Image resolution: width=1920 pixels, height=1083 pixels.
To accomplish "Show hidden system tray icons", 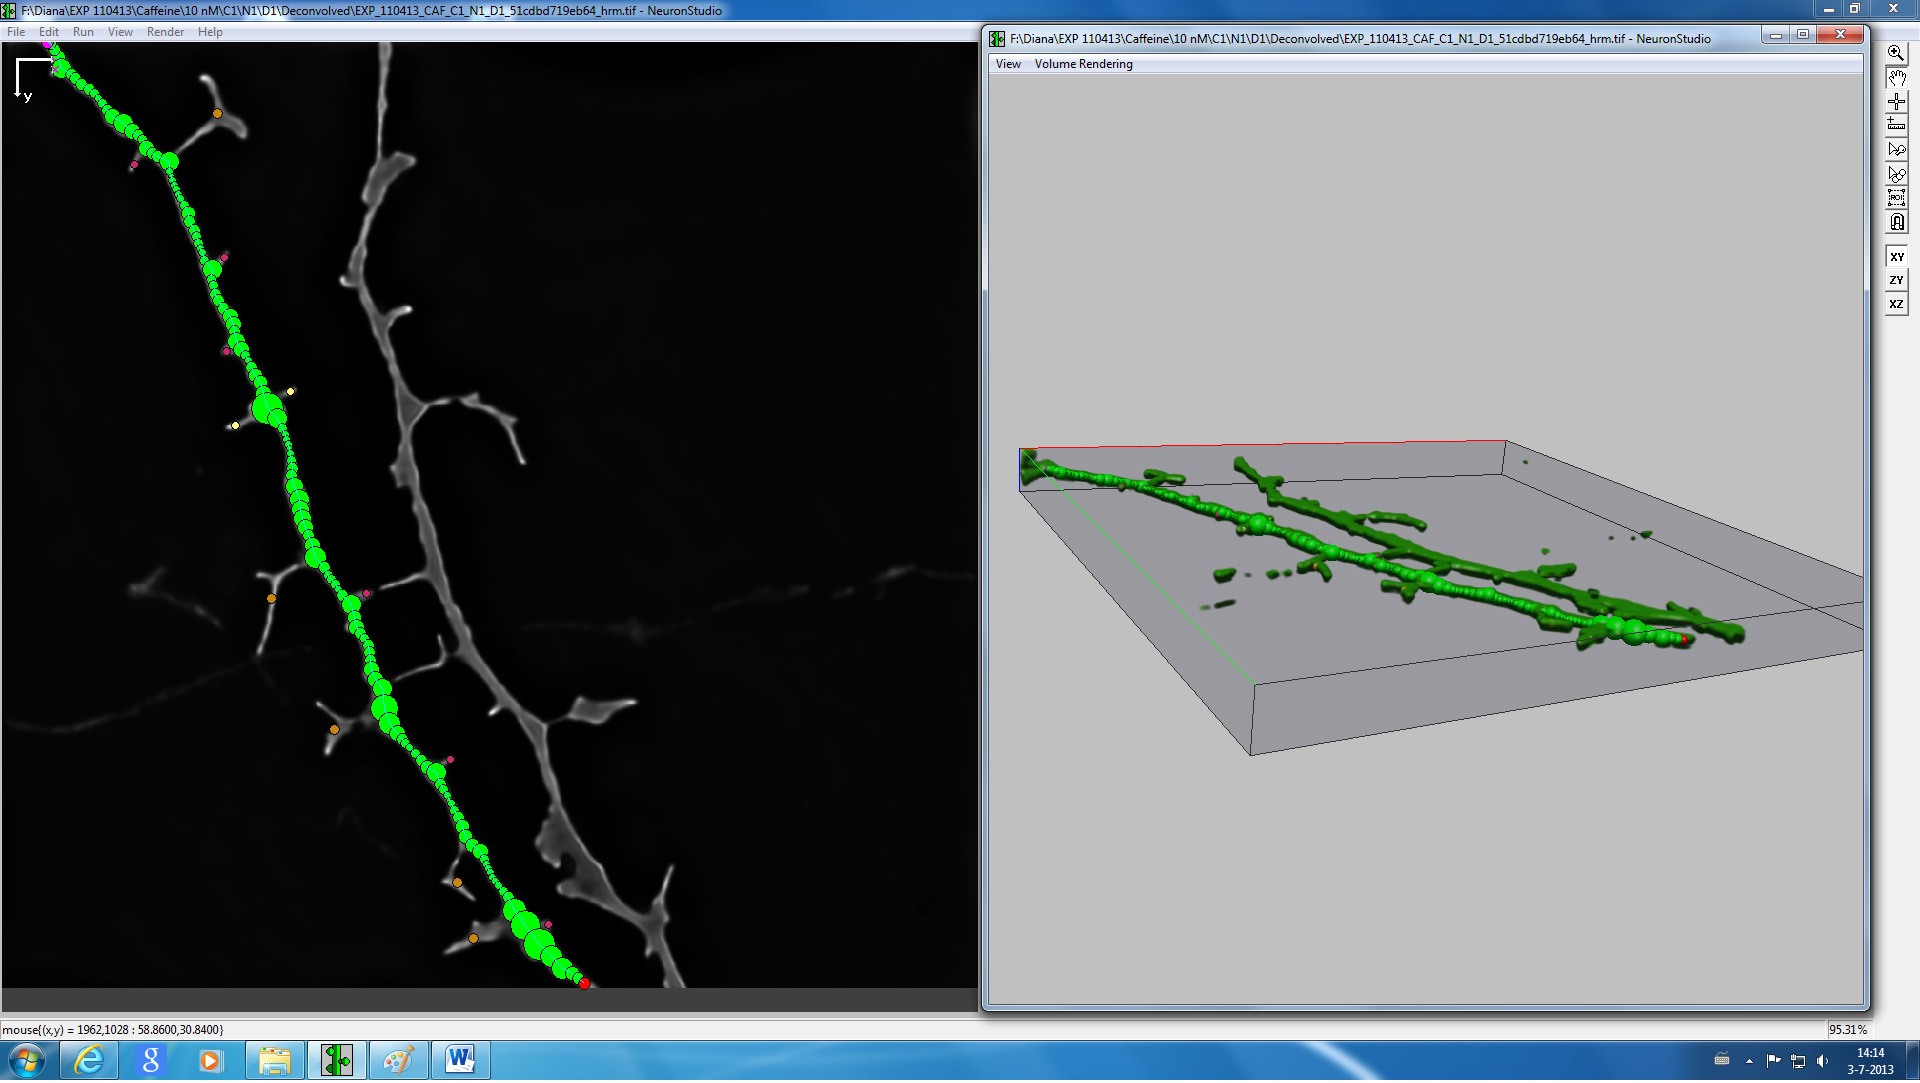I will pyautogui.click(x=1749, y=1061).
